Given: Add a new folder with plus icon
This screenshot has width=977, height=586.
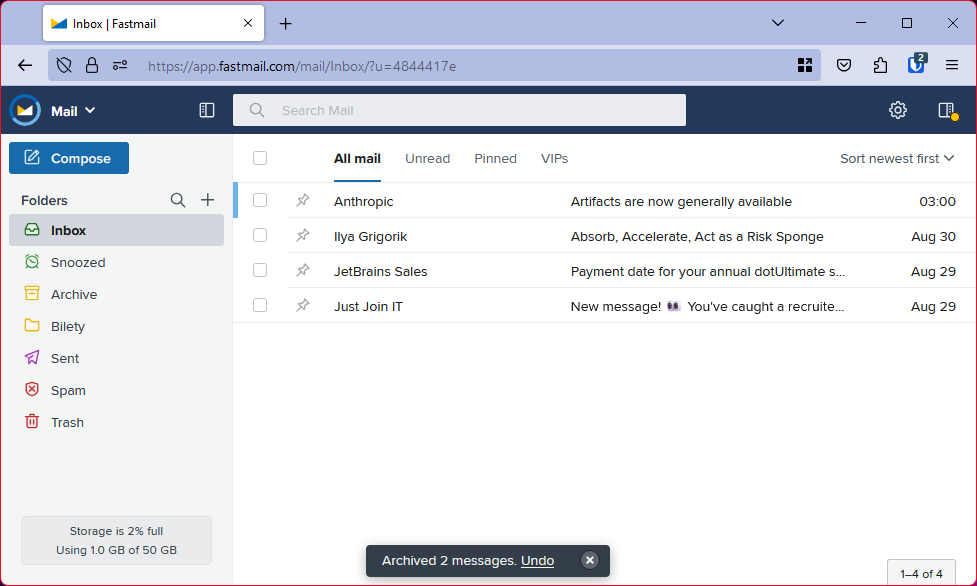Looking at the screenshot, I should click(x=207, y=199).
